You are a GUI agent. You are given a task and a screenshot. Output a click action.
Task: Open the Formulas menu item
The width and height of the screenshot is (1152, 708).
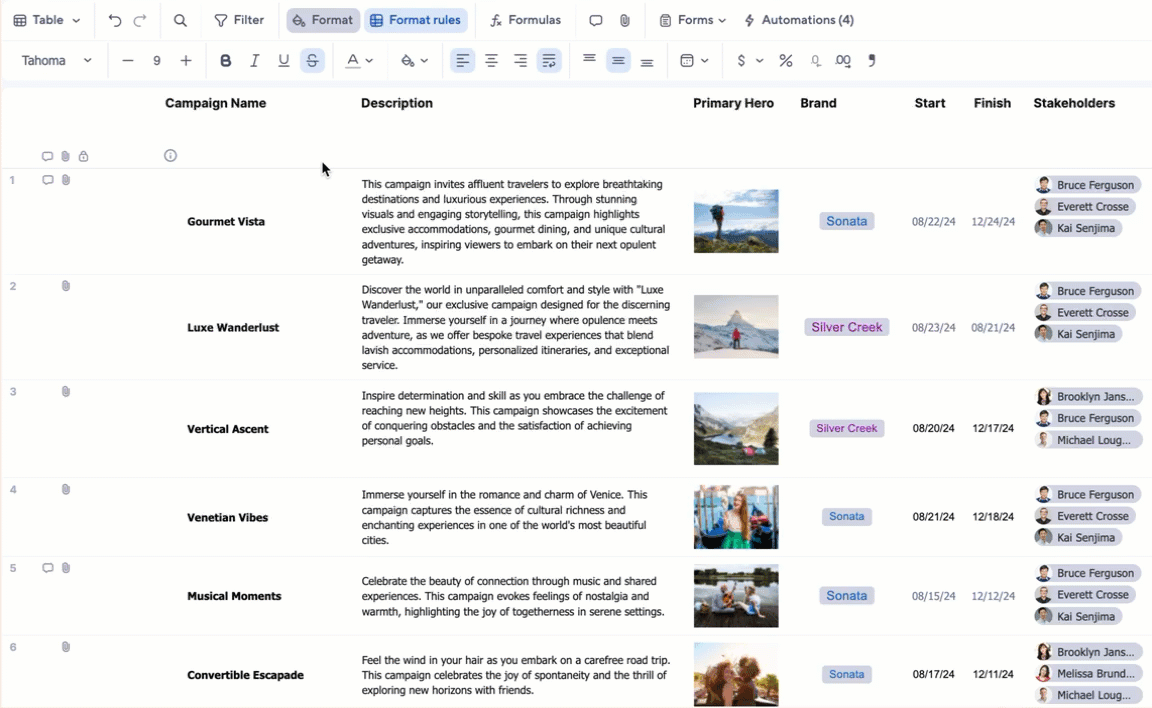point(525,20)
